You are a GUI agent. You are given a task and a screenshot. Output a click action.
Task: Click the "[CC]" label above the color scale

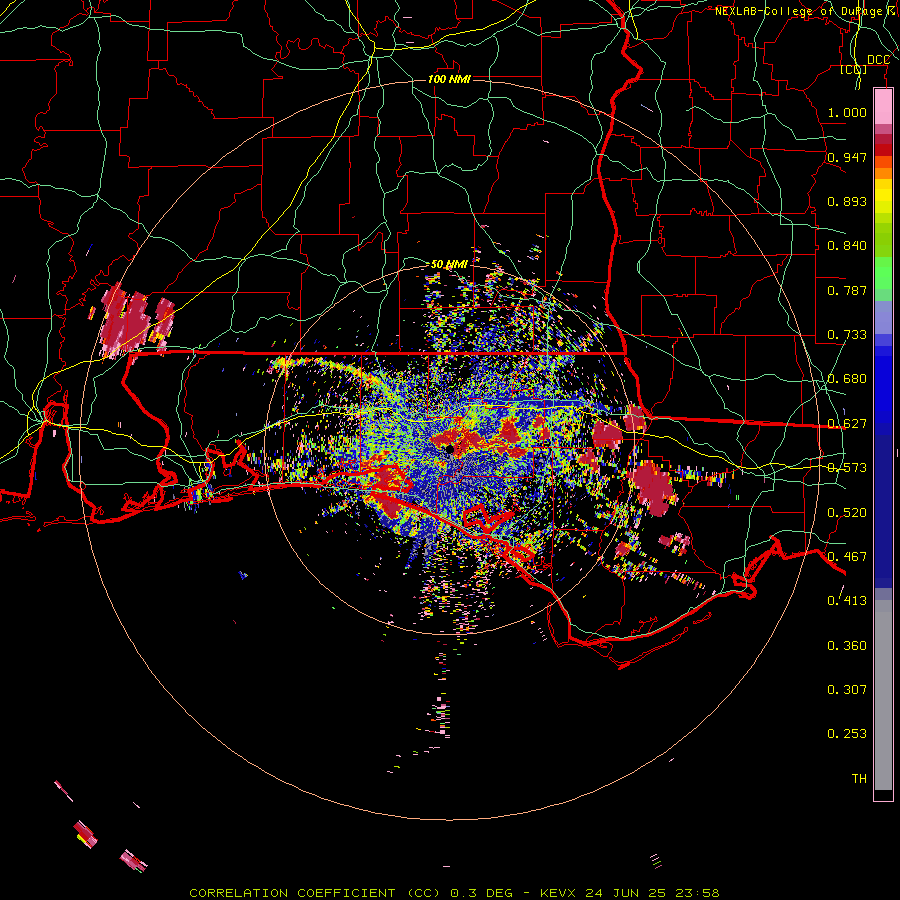(x=854, y=69)
